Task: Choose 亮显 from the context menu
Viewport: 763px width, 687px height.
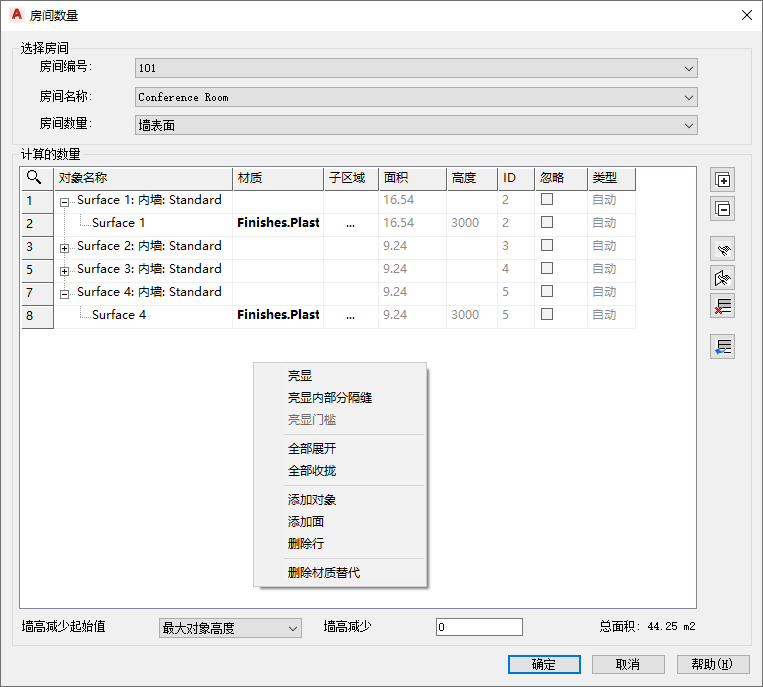Action: click(340, 376)
